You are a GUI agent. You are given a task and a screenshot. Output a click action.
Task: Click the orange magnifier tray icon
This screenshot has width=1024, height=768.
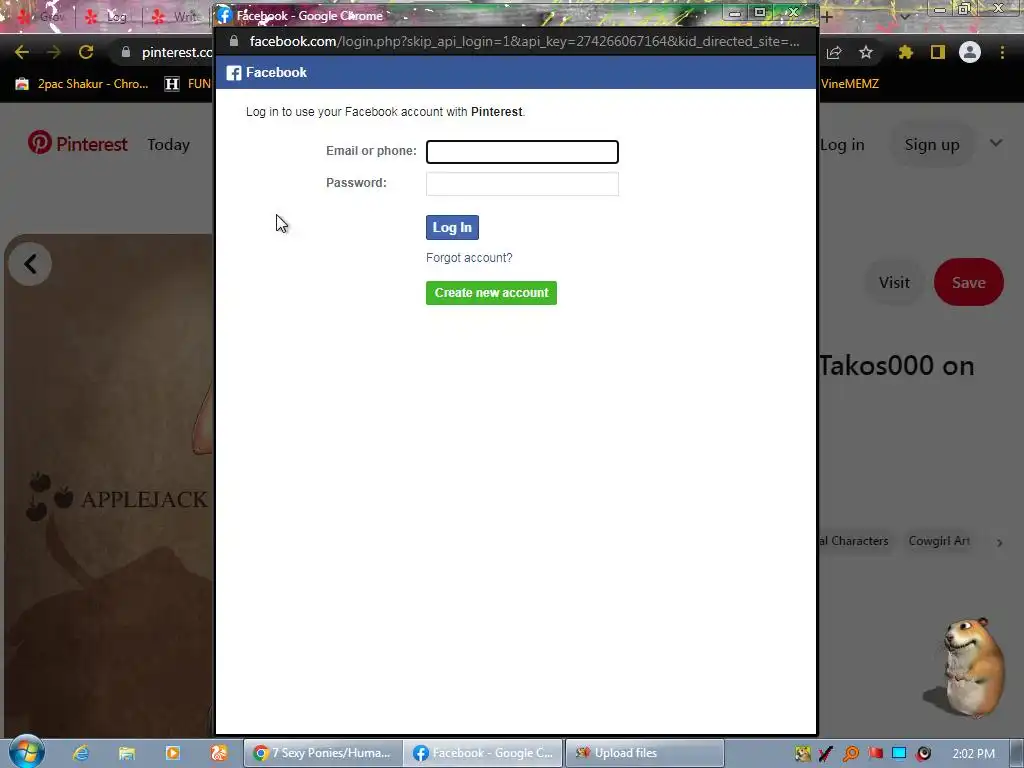(x=850, y=754)
